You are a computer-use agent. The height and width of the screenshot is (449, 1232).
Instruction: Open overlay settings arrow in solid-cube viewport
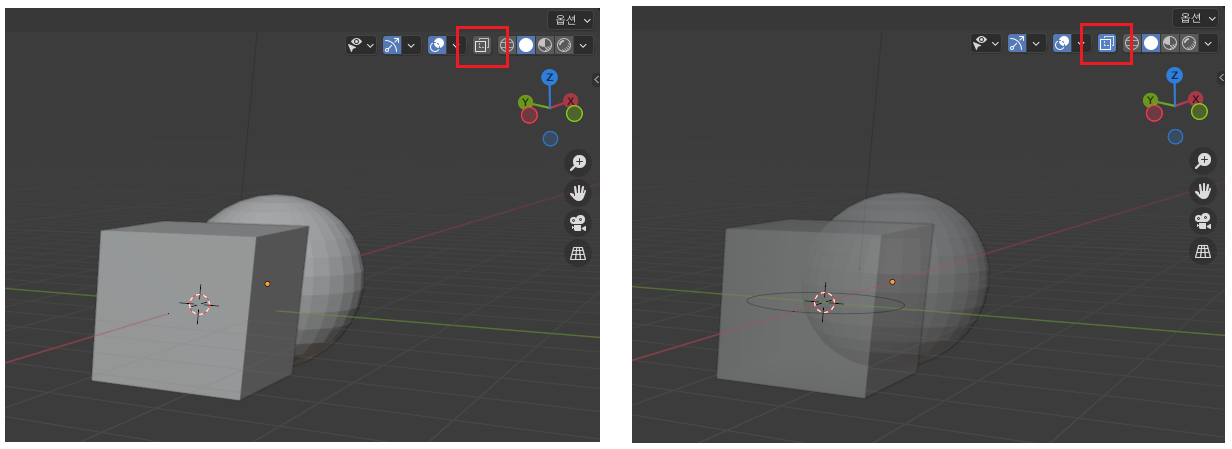455,45
